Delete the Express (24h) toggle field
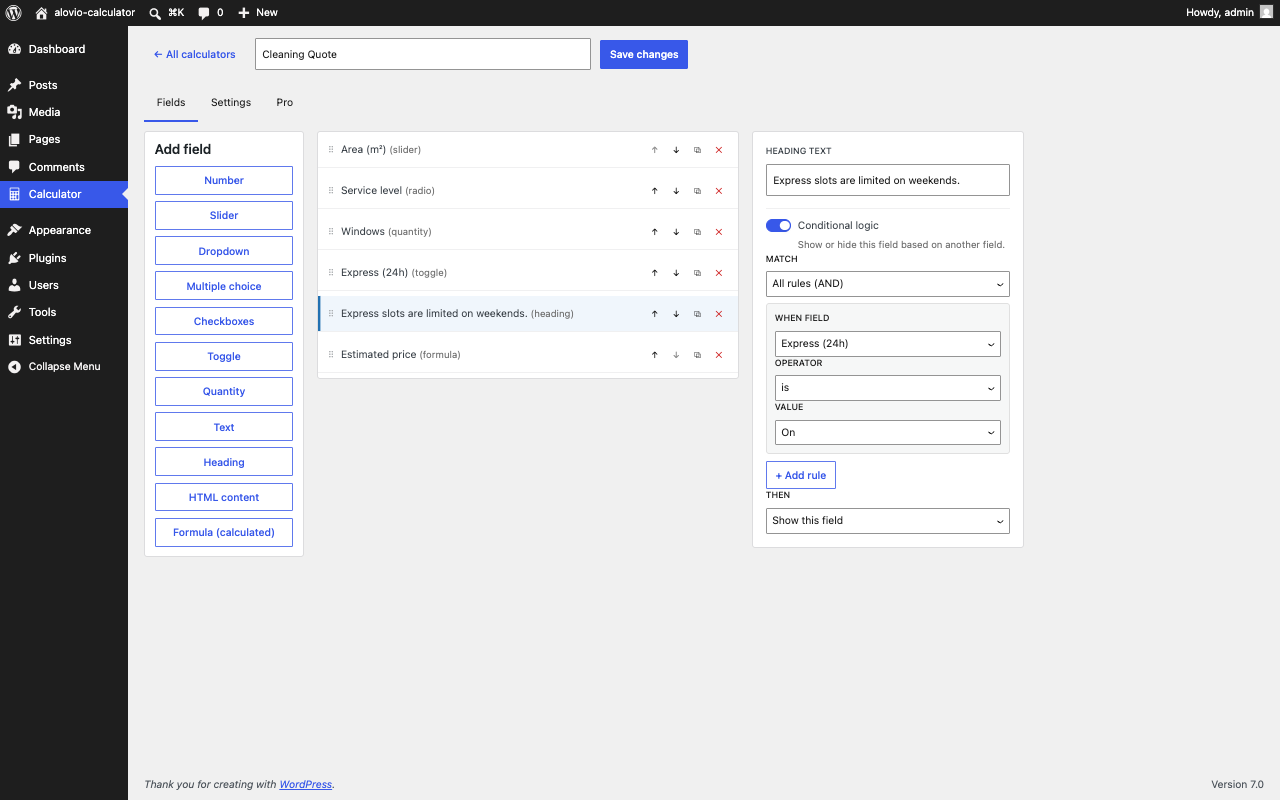Screen dimensions: 1280x800 [718, 273]
